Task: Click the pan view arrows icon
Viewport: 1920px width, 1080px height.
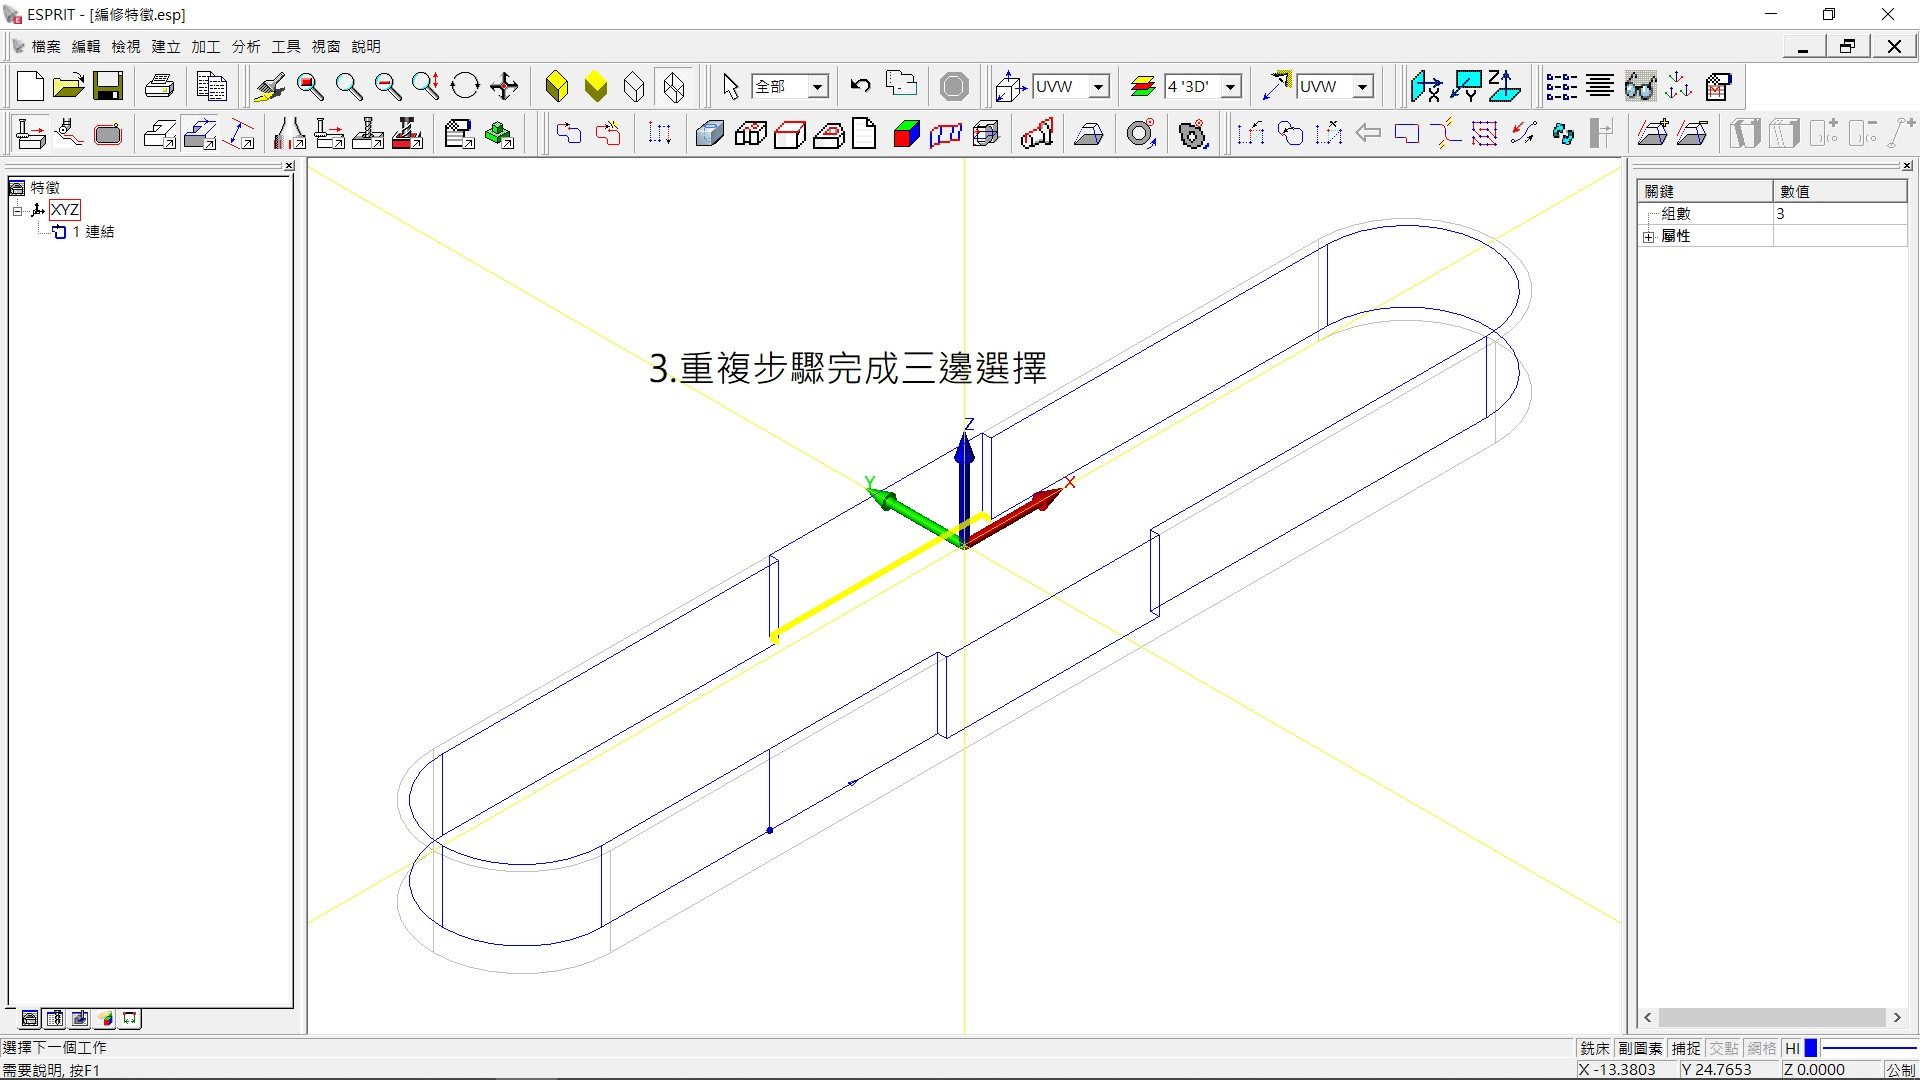Action: tap(504, 86)
